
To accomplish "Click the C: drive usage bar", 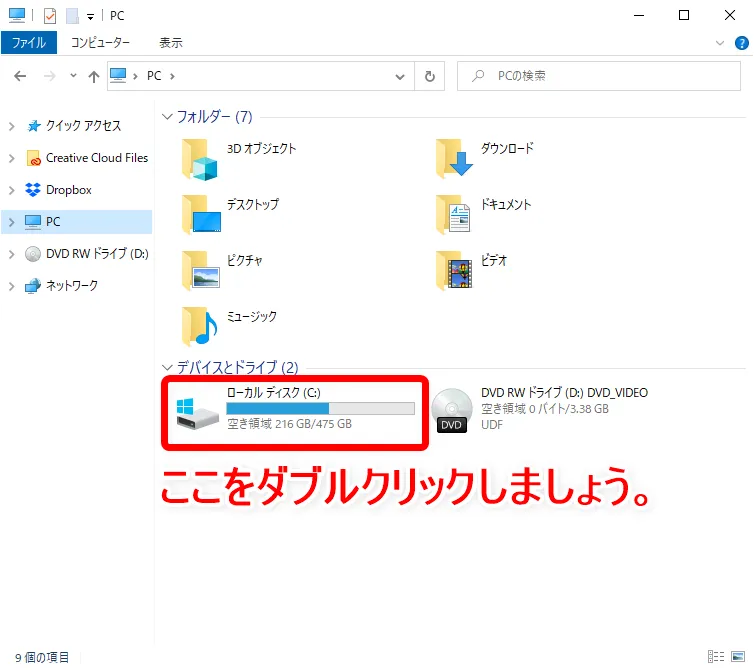I will pyautogui.click(x=320, y=409).
